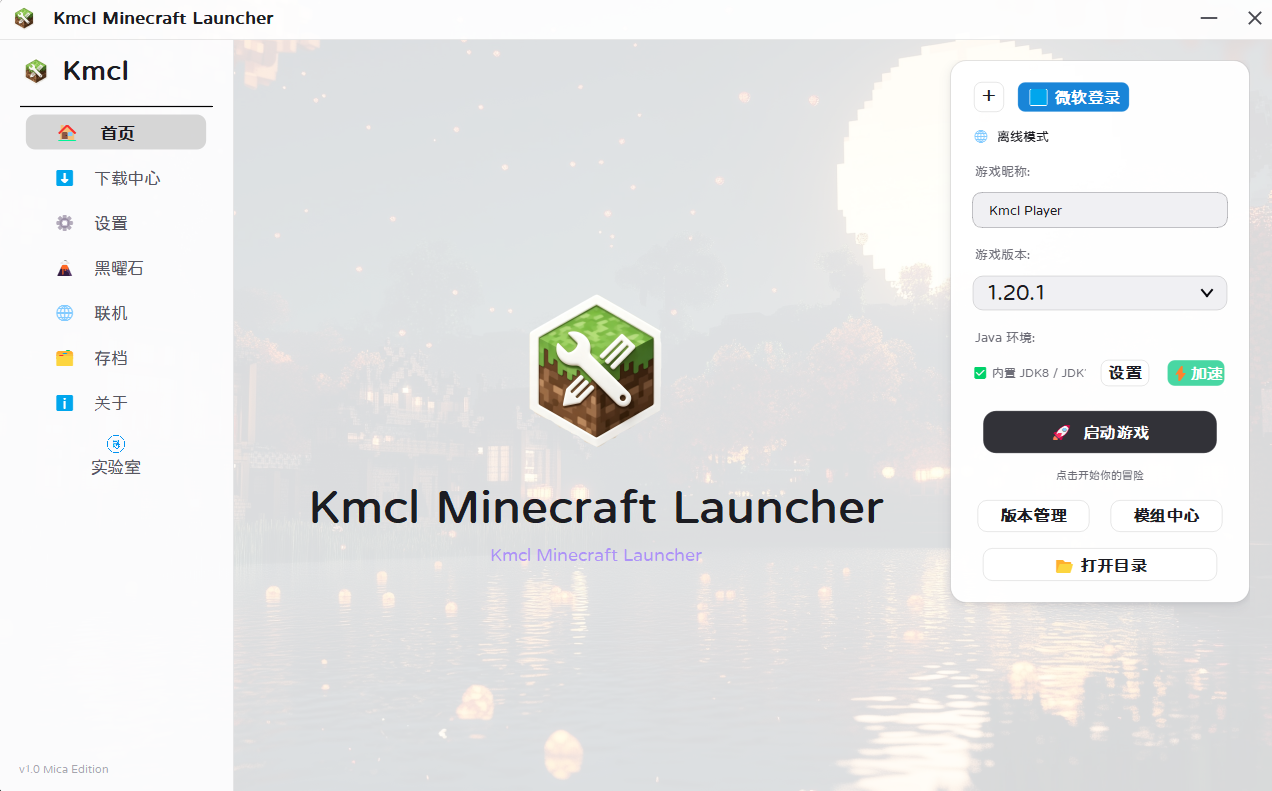Open the 存档 saves page

(x=116, y=358)
